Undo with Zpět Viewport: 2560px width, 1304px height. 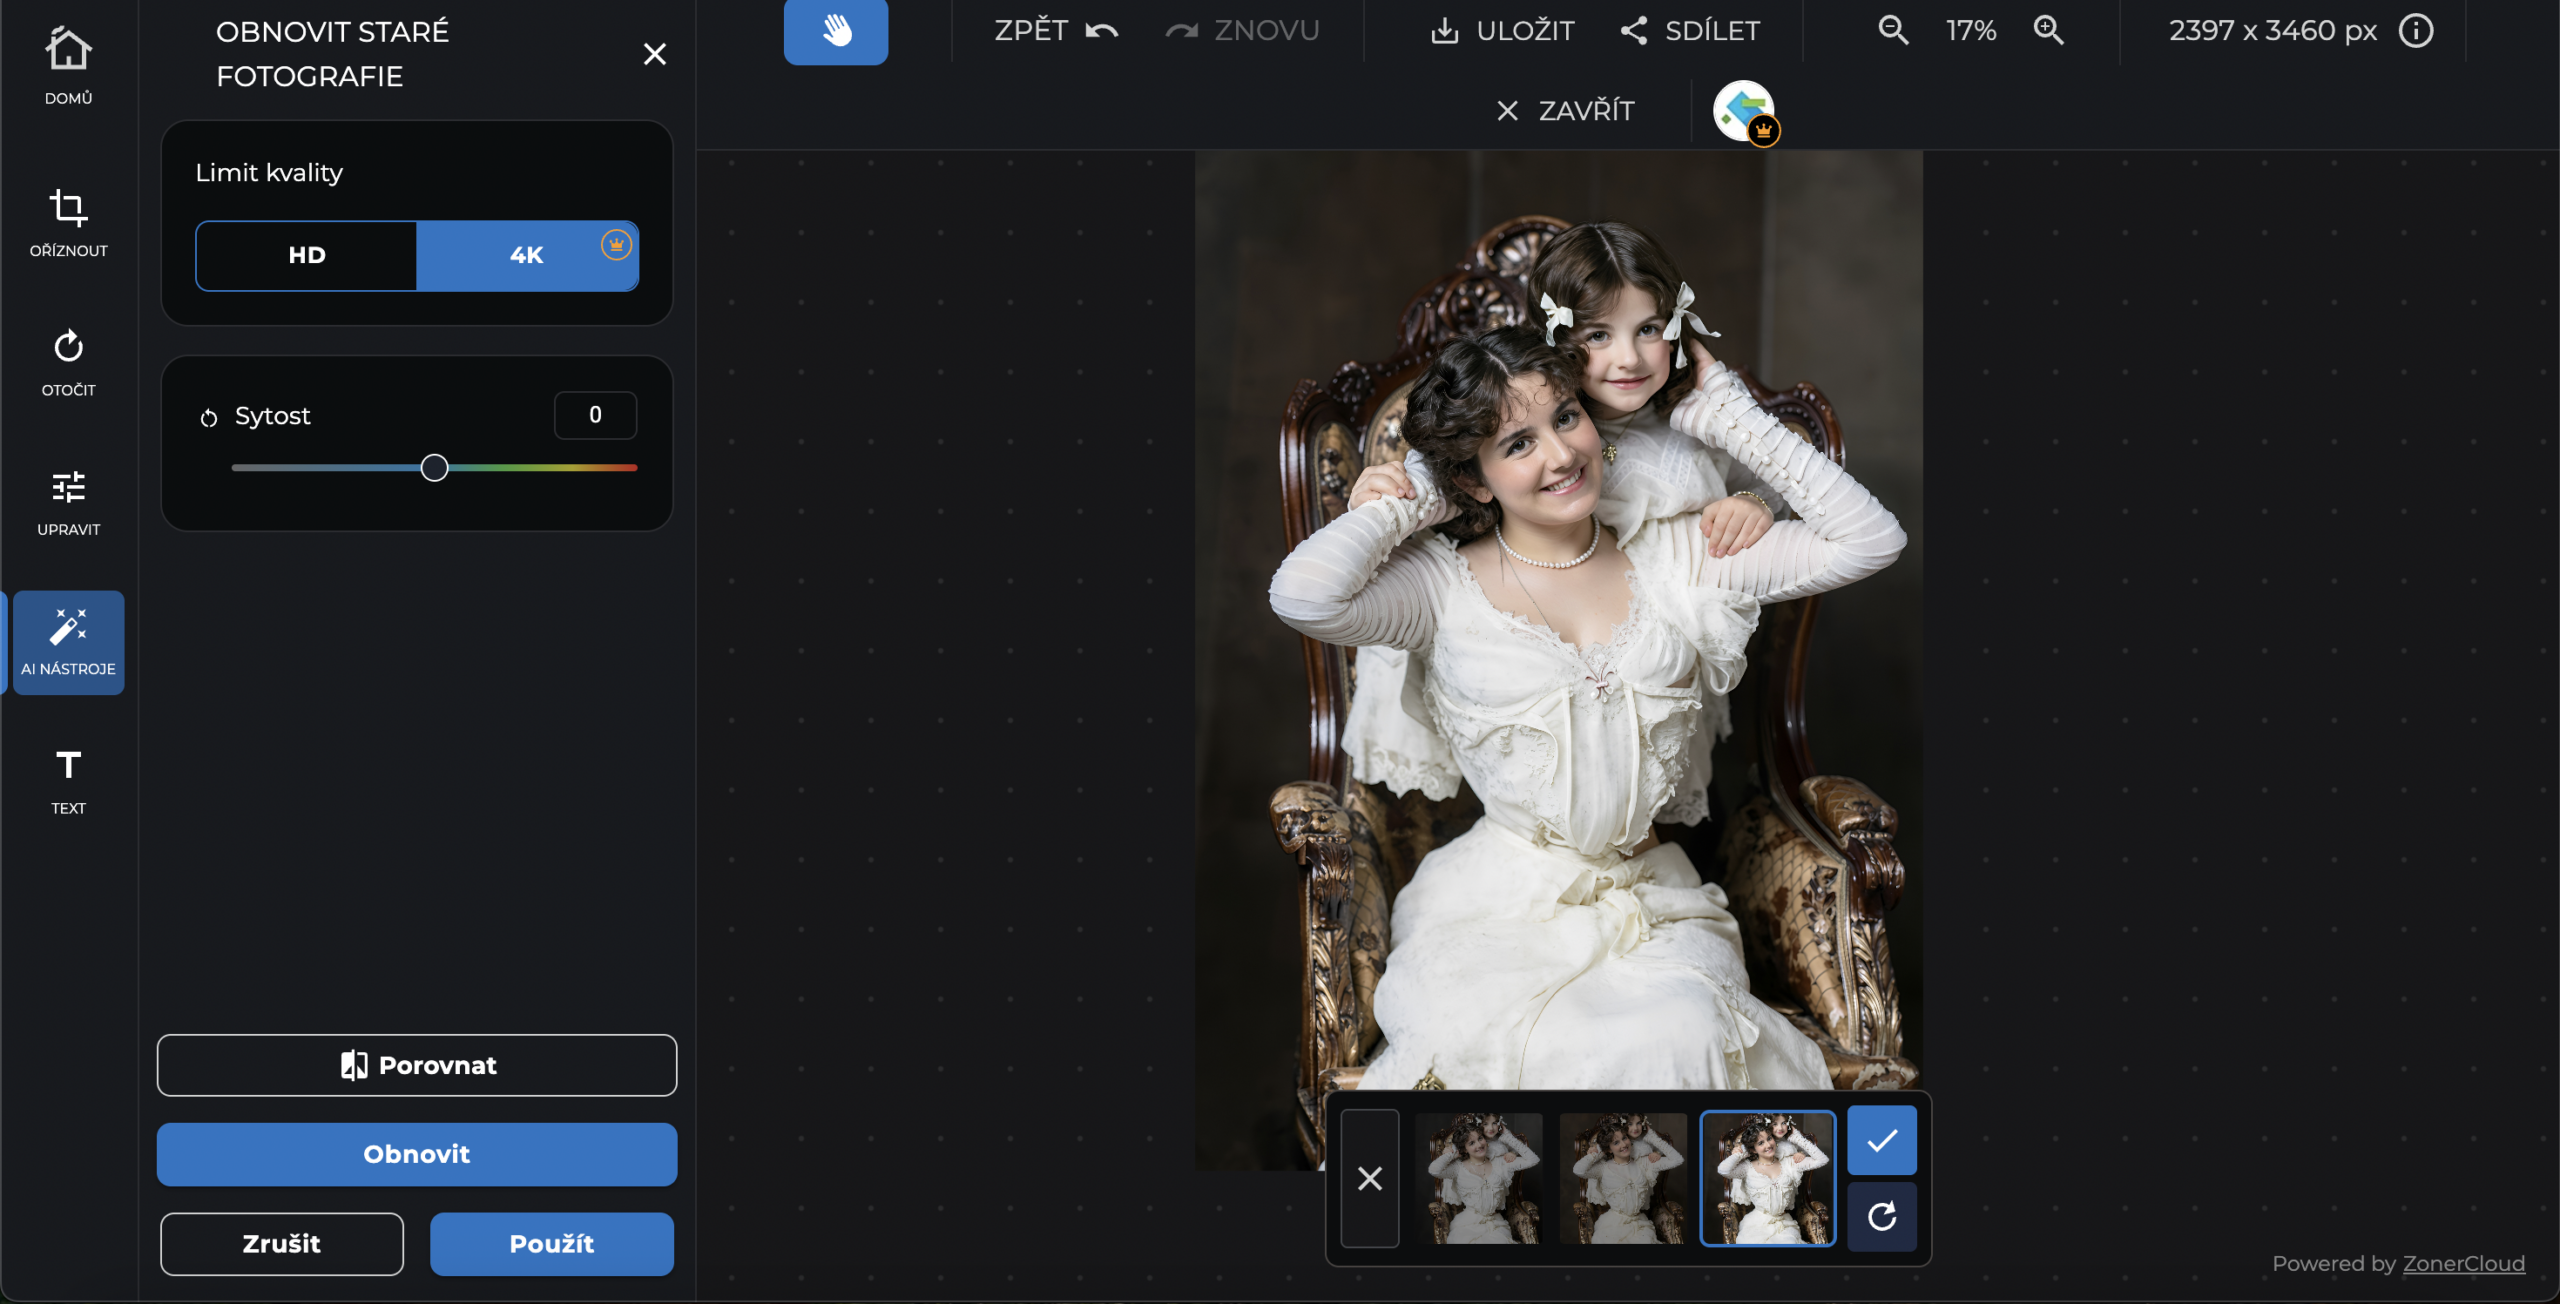(1056, 31)
